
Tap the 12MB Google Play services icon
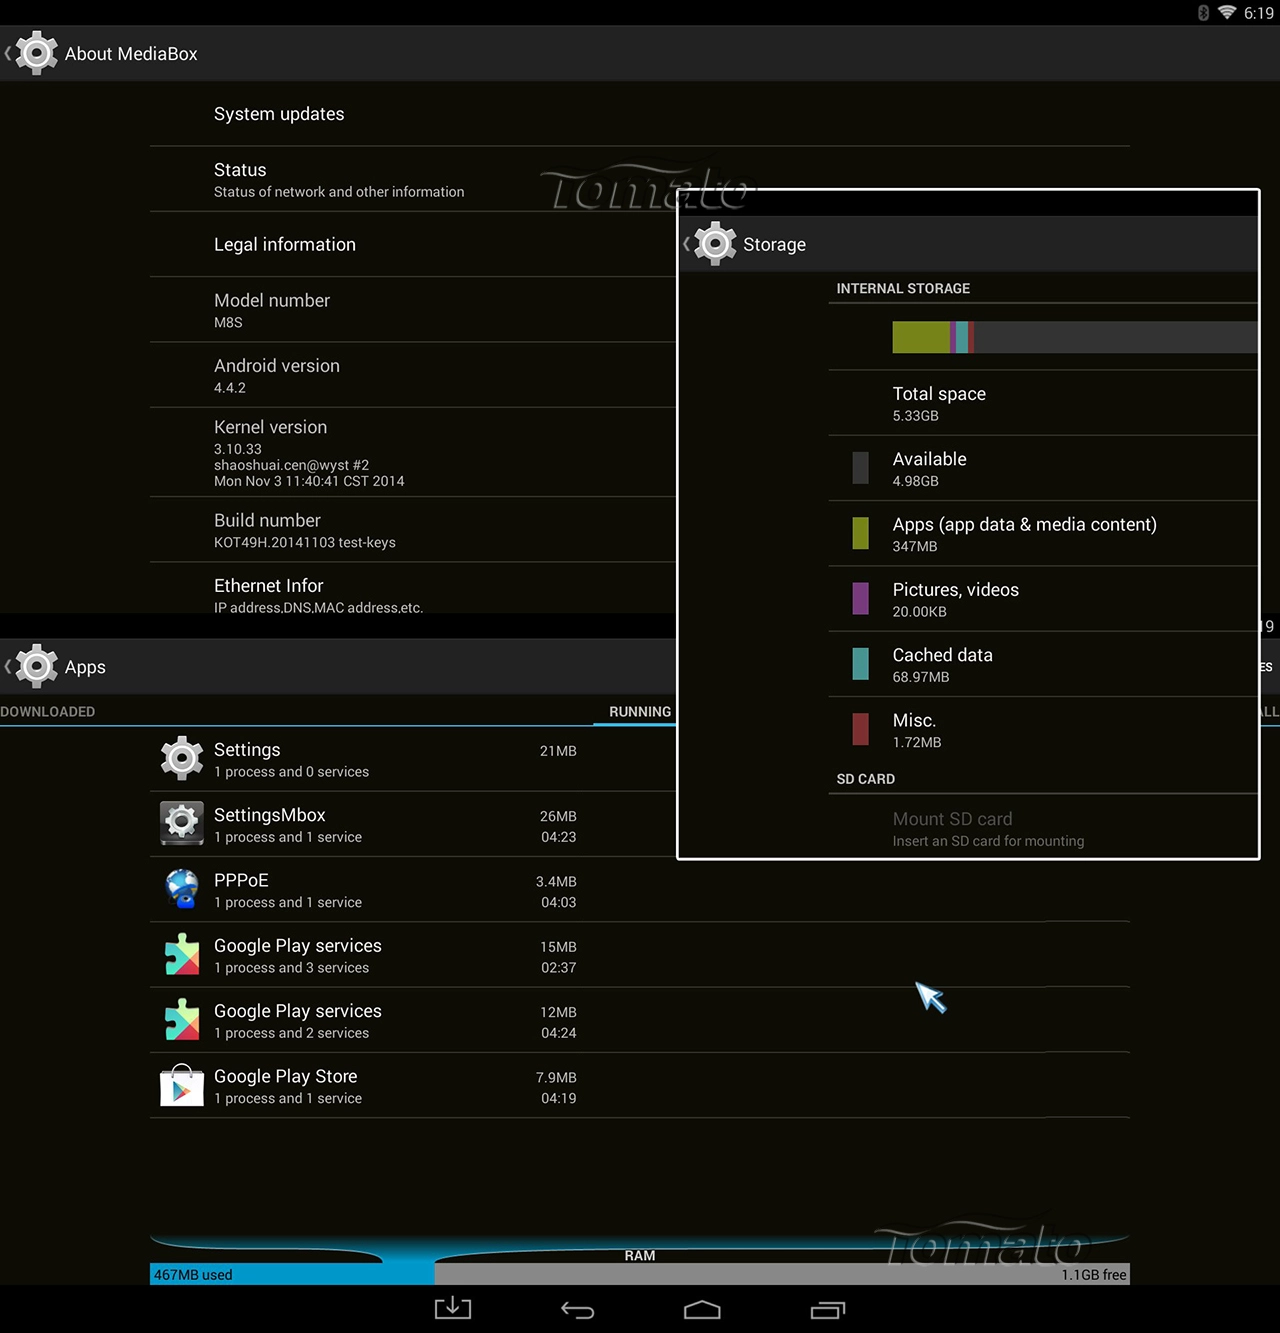[x=182, y=1020]
